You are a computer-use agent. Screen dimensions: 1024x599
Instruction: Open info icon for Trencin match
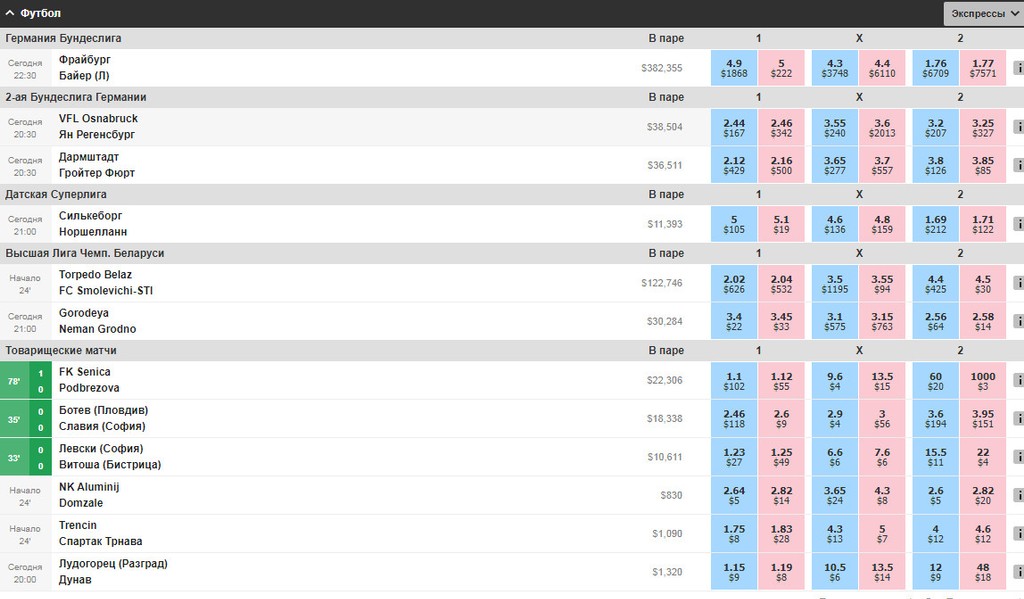point(1018,534)
